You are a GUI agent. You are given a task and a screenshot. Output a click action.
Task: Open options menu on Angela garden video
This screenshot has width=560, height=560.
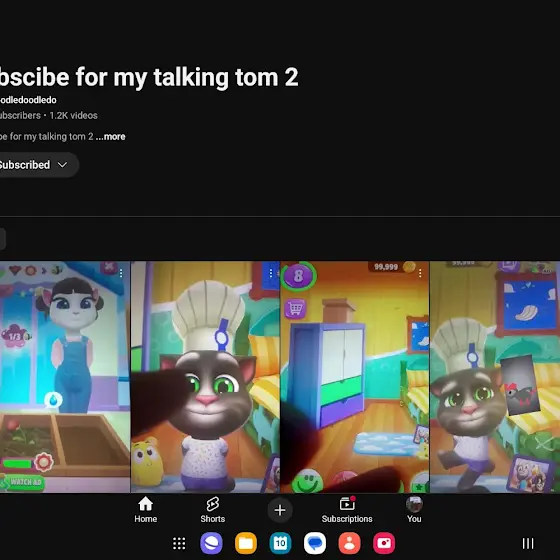[x=121, y=273]
